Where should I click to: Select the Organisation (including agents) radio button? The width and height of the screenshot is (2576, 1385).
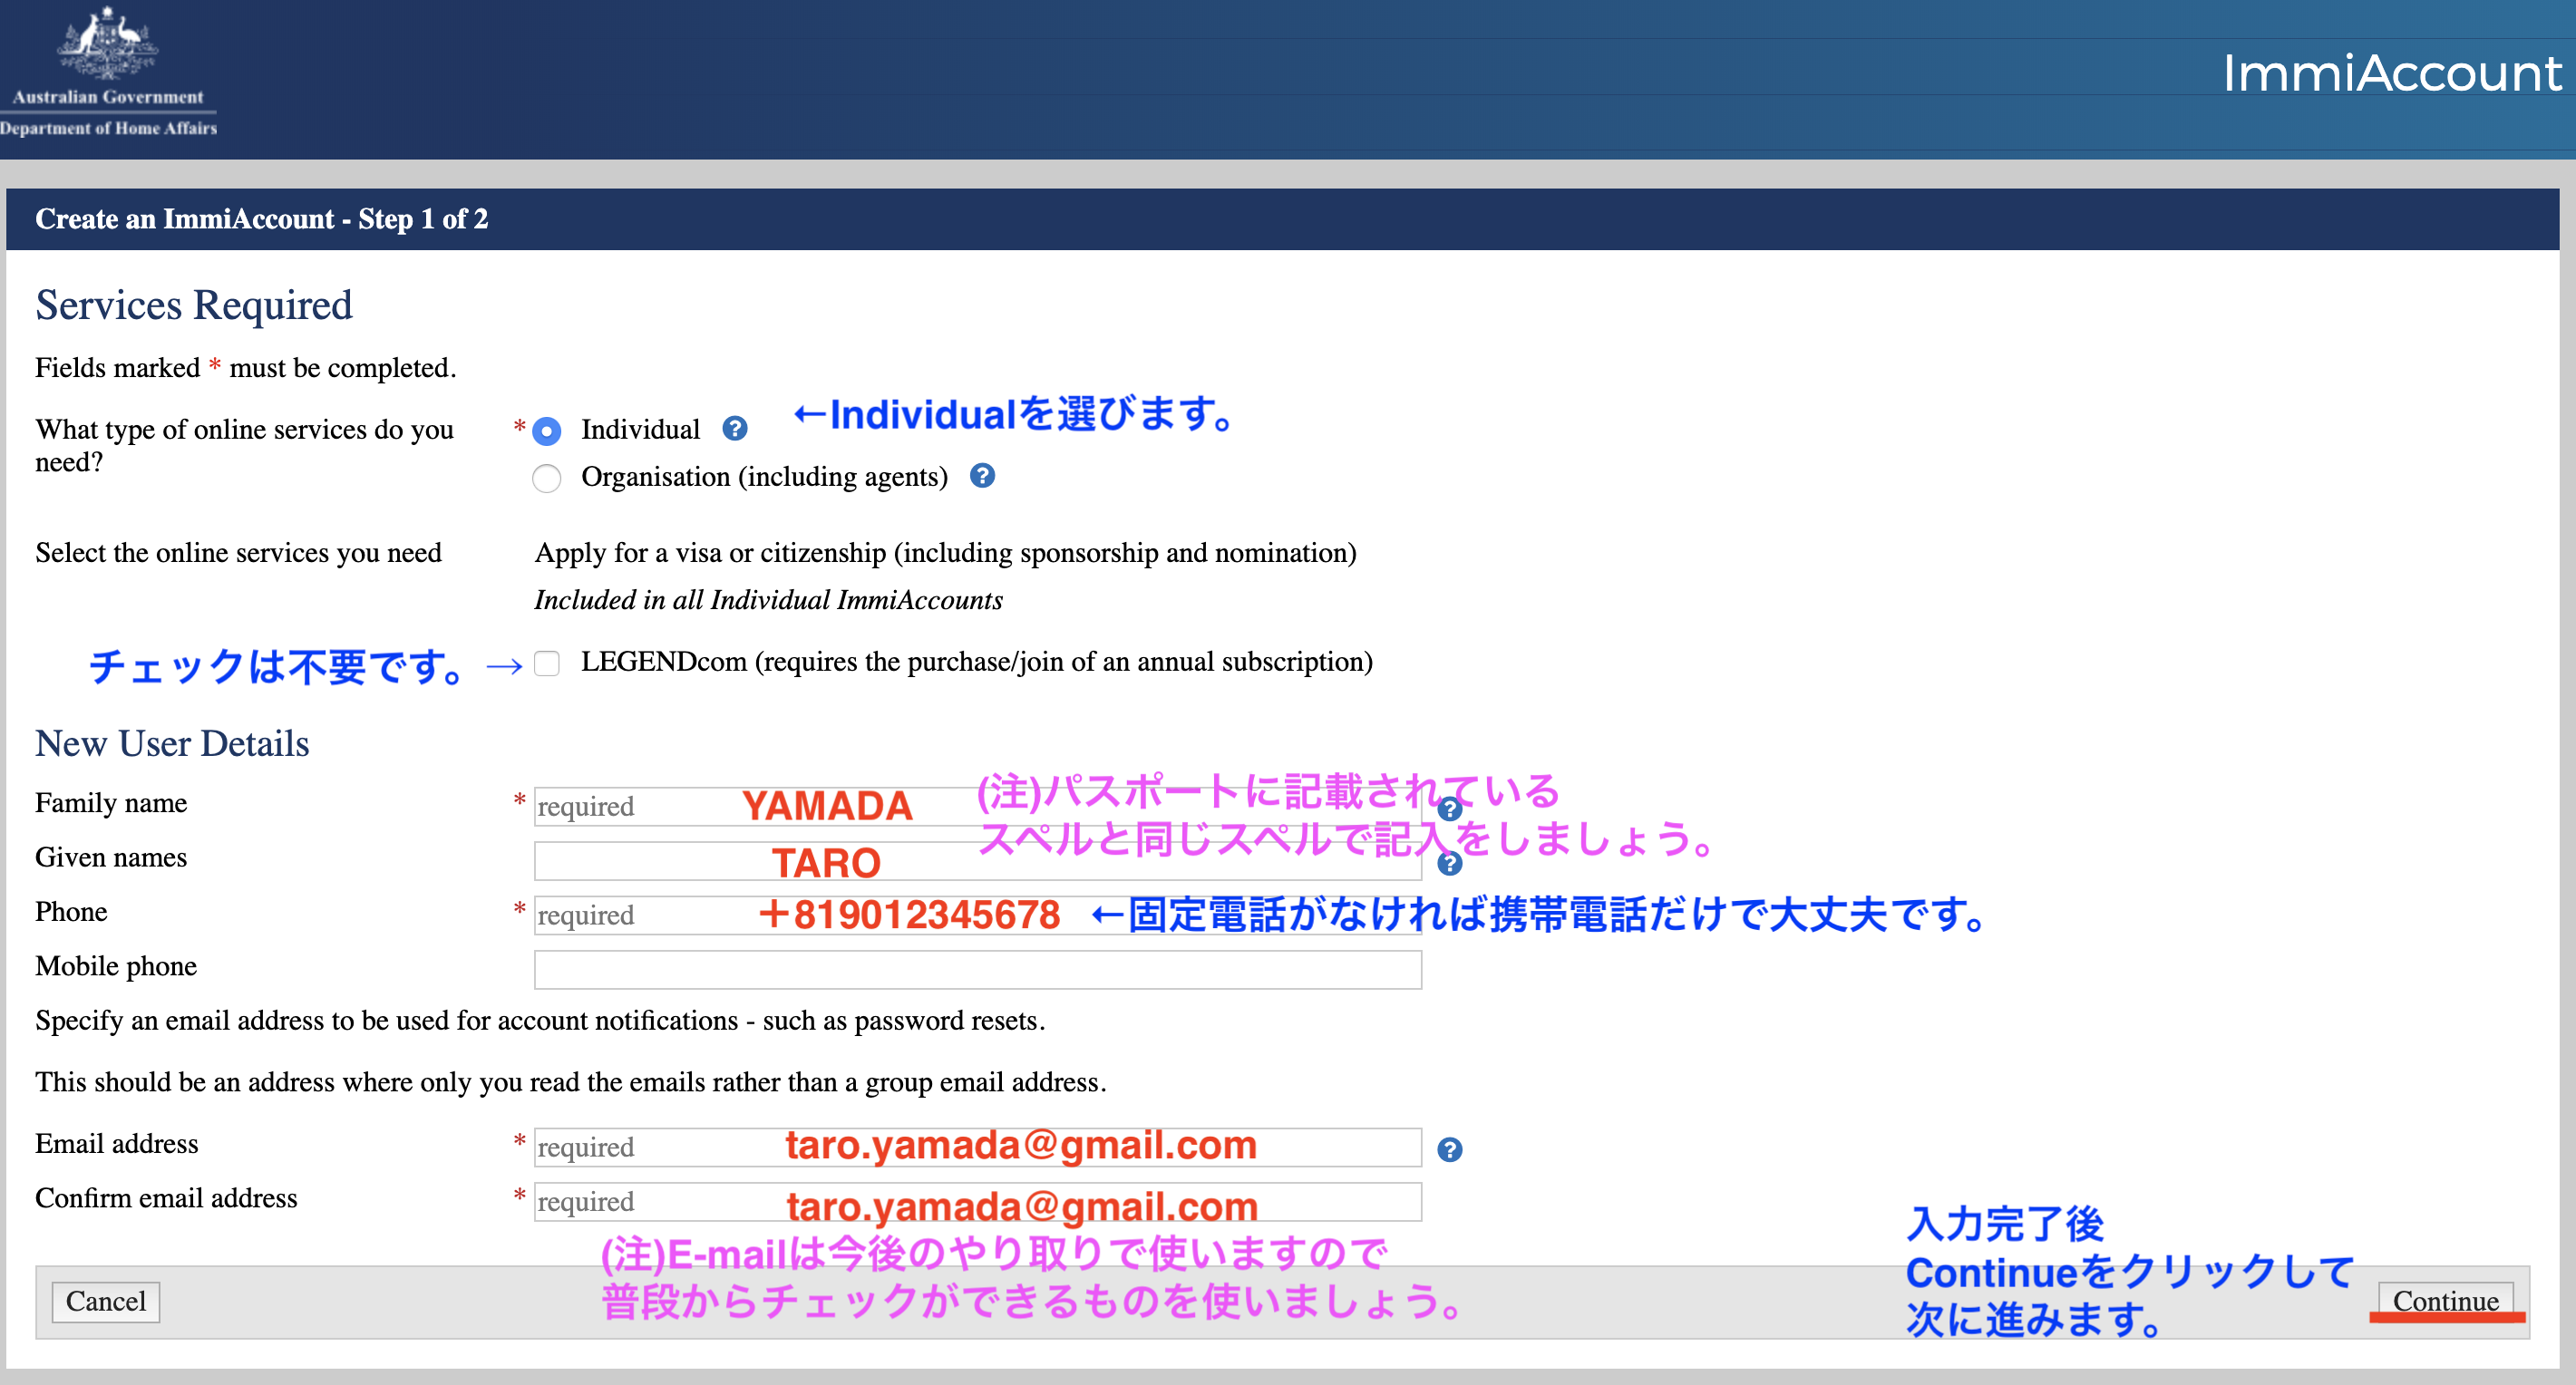coord(547,478)
